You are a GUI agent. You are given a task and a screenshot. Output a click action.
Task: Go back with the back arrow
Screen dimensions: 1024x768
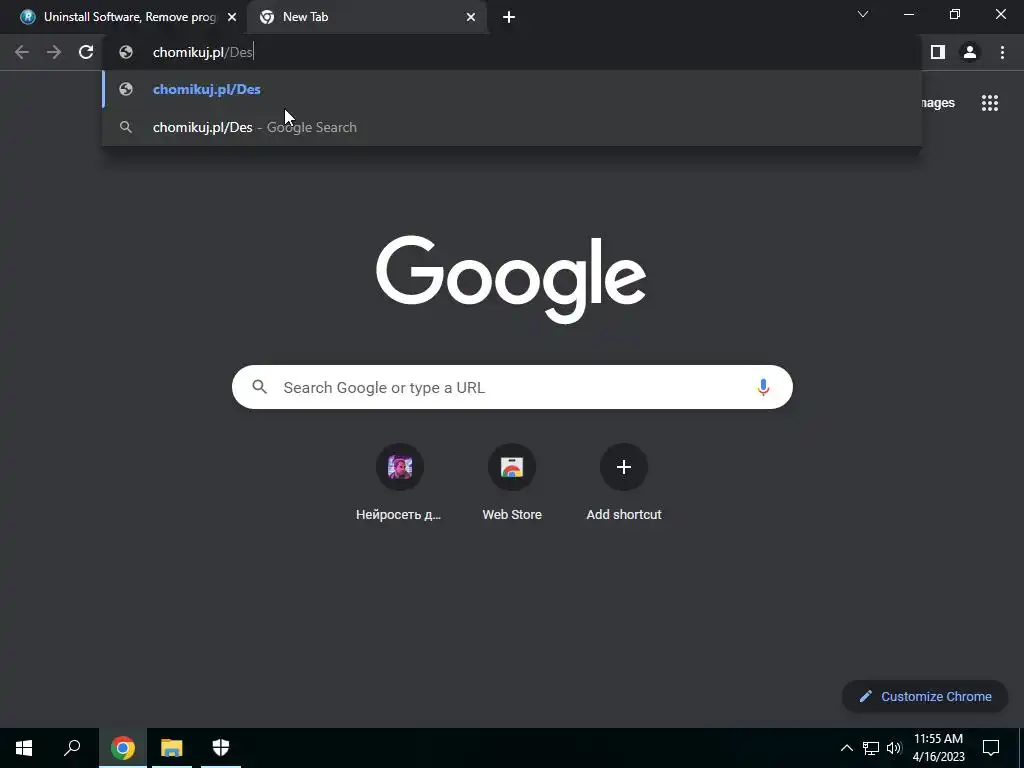[x=22, y=52]
